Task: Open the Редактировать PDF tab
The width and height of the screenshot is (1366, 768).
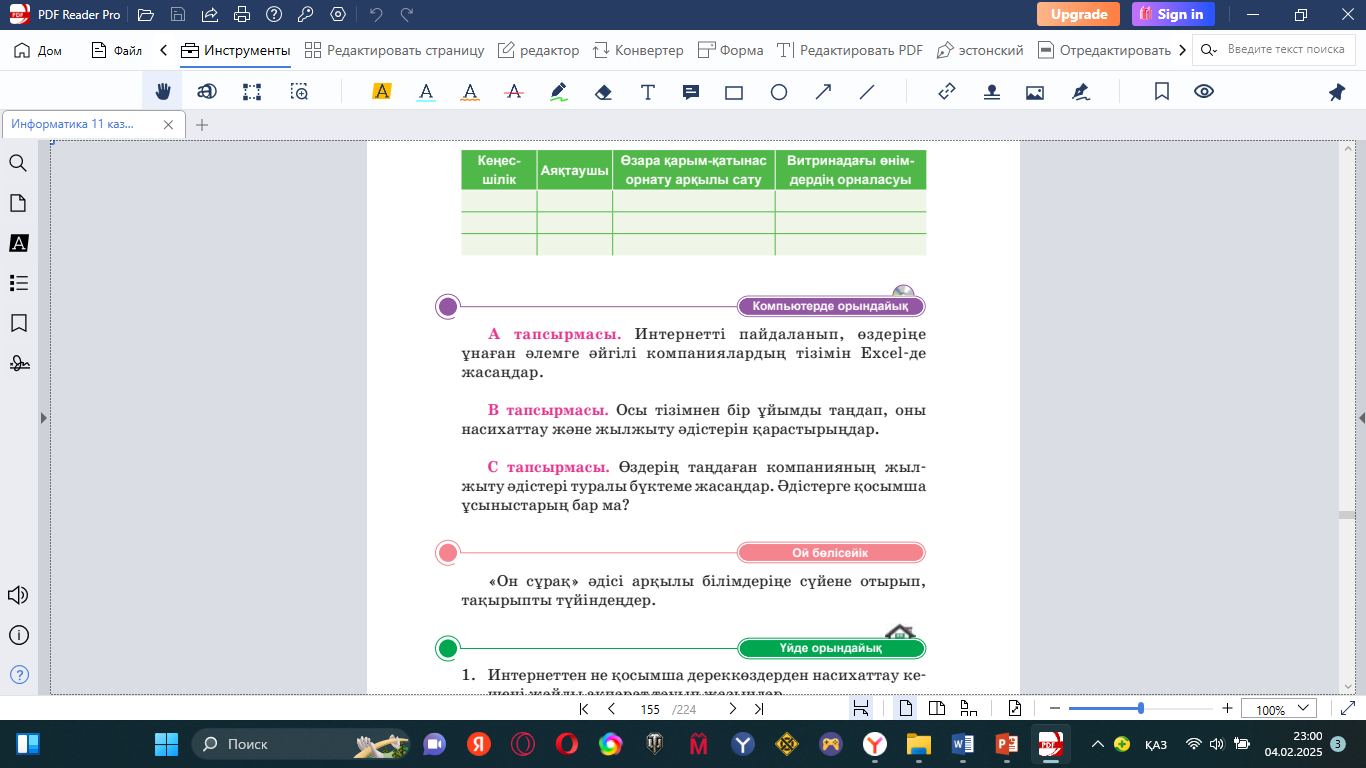Action: pyautogui.click(x=850, y=50)
